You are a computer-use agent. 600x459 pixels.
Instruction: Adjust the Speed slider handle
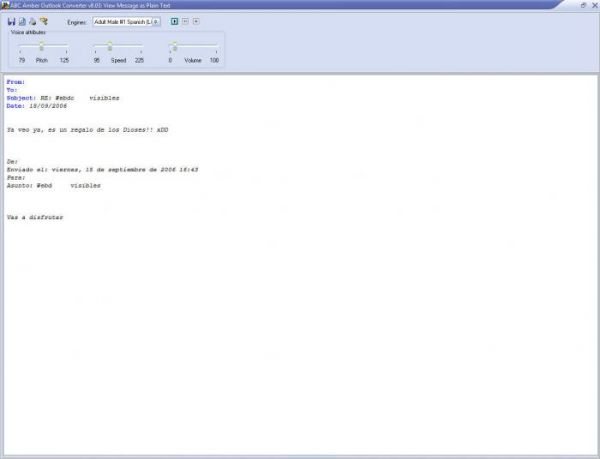click(x=110, y=47)
